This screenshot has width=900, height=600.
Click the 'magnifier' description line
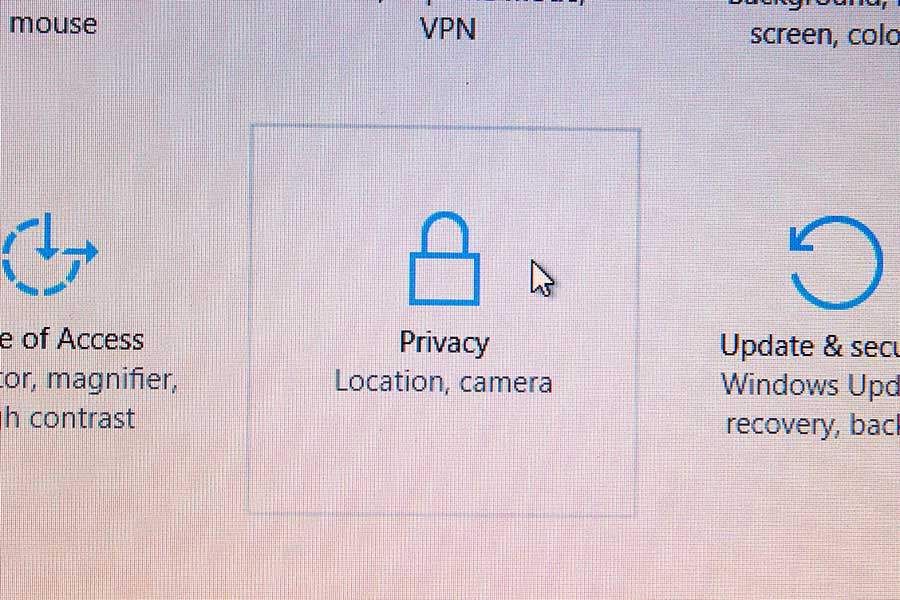click(x=88, y=380)
